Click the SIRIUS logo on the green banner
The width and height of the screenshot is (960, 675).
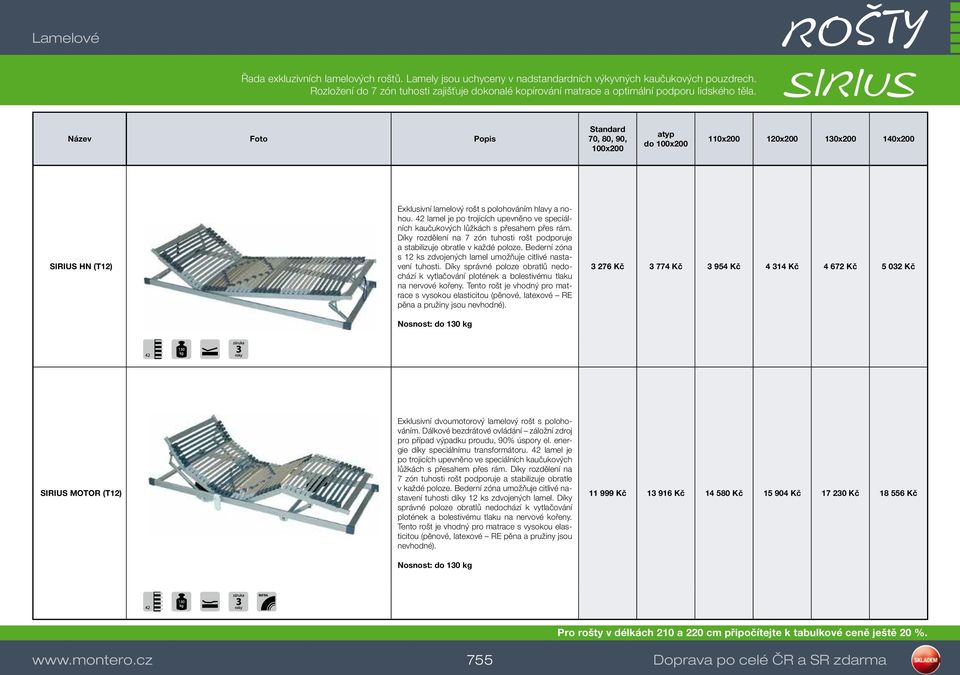click(x=850, y=84)
